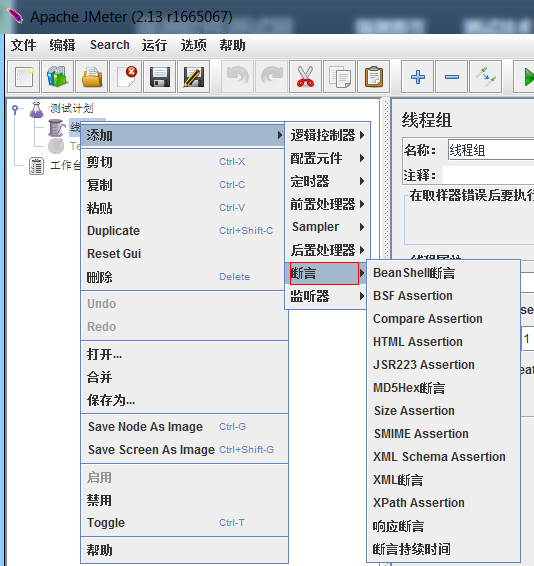Add a Compare Assertion

443,319
